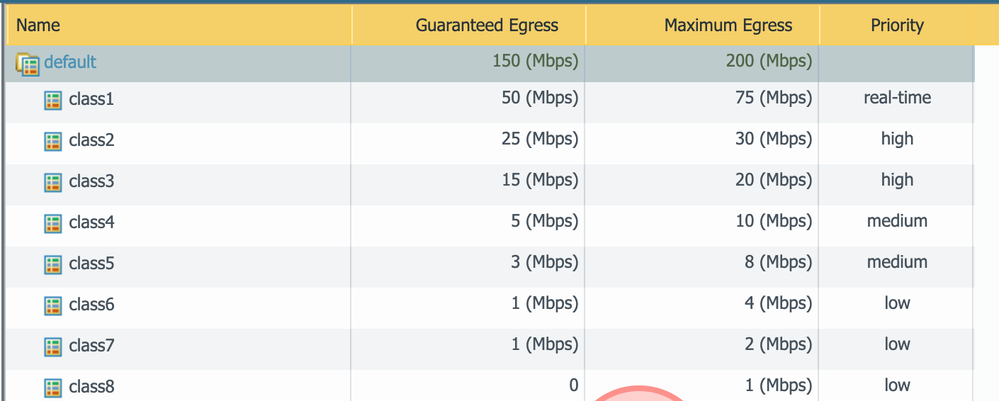Sort by the Name column header
This screenshot has width=999, height=401.
point(38,26)
